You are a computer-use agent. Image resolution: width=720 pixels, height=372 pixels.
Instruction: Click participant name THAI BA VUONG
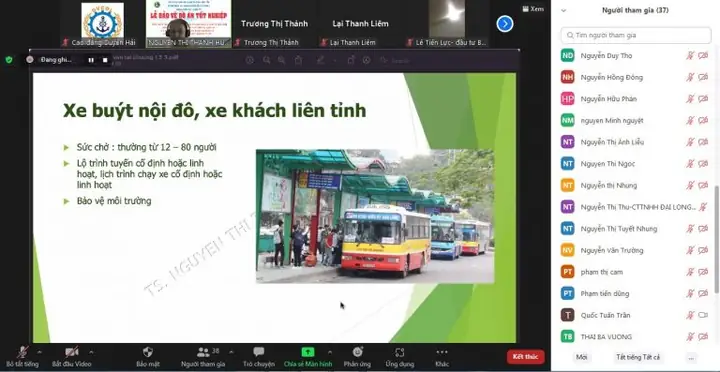[606, 337]
